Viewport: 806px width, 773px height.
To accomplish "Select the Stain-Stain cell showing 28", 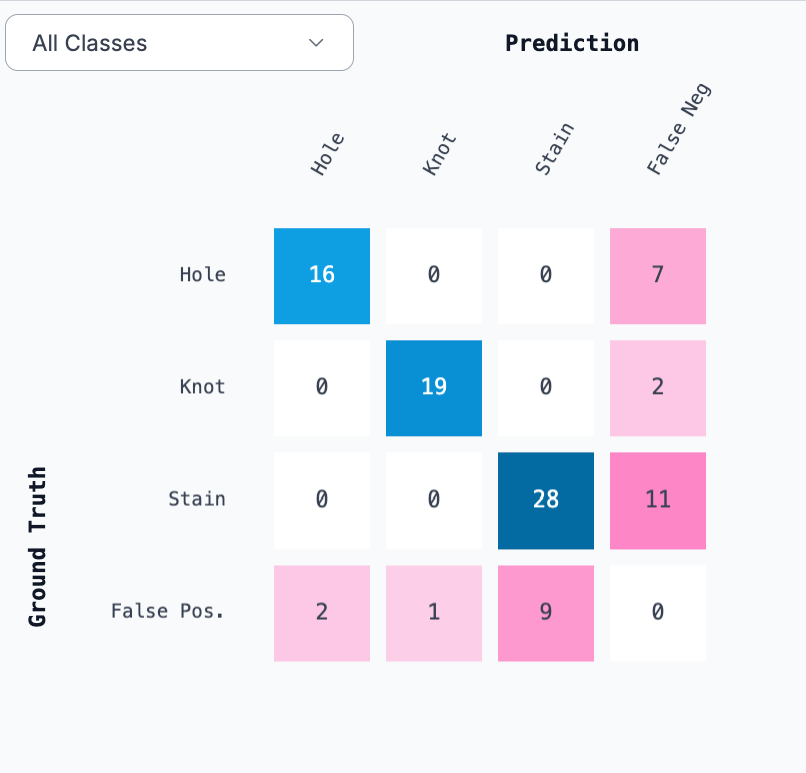I will click(546, 501).
